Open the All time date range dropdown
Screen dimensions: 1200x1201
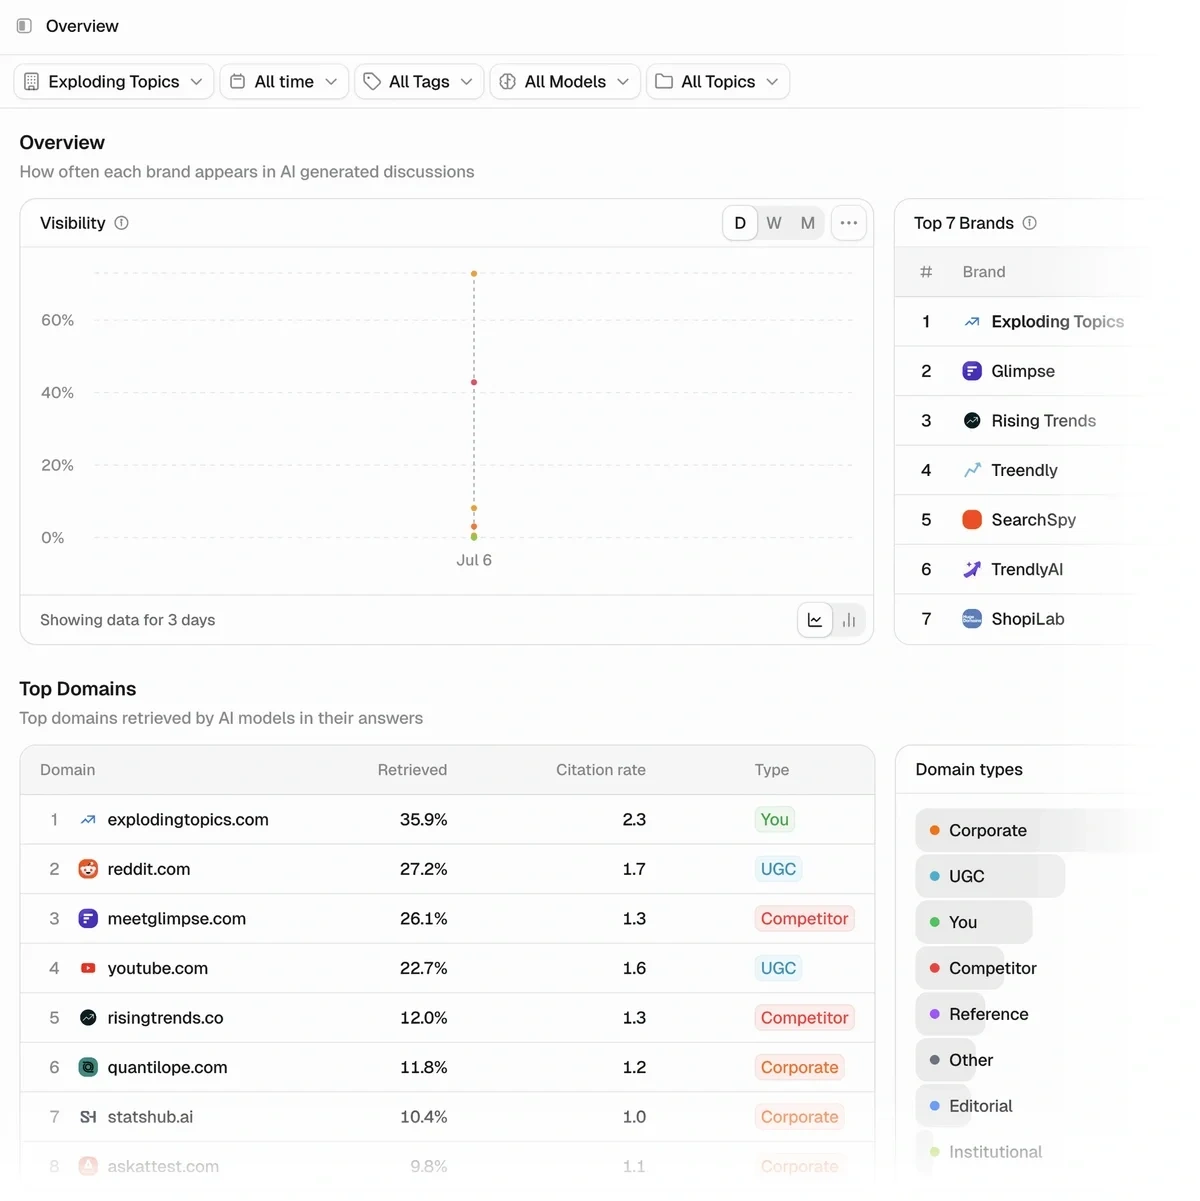284,82
